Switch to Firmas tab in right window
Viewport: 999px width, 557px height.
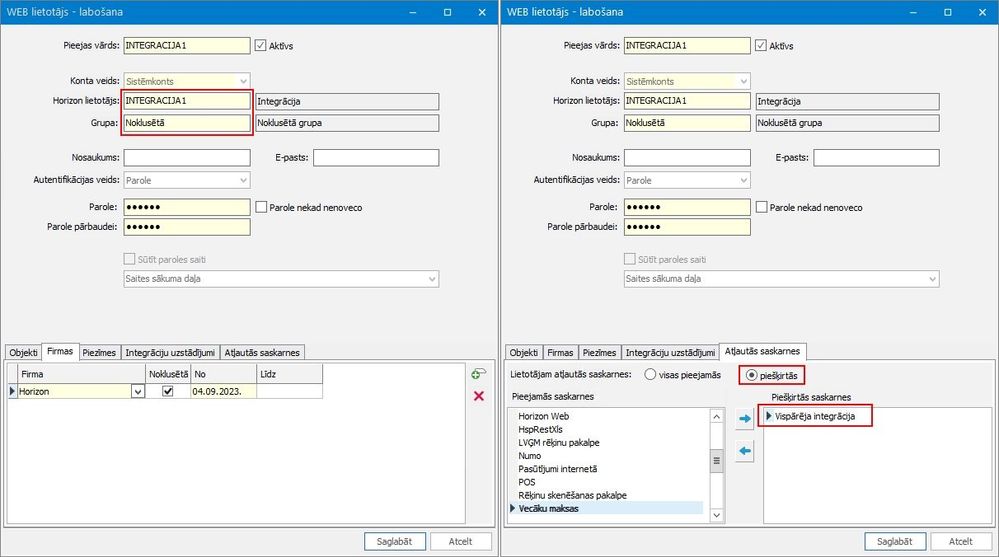(x=560, y=352)
